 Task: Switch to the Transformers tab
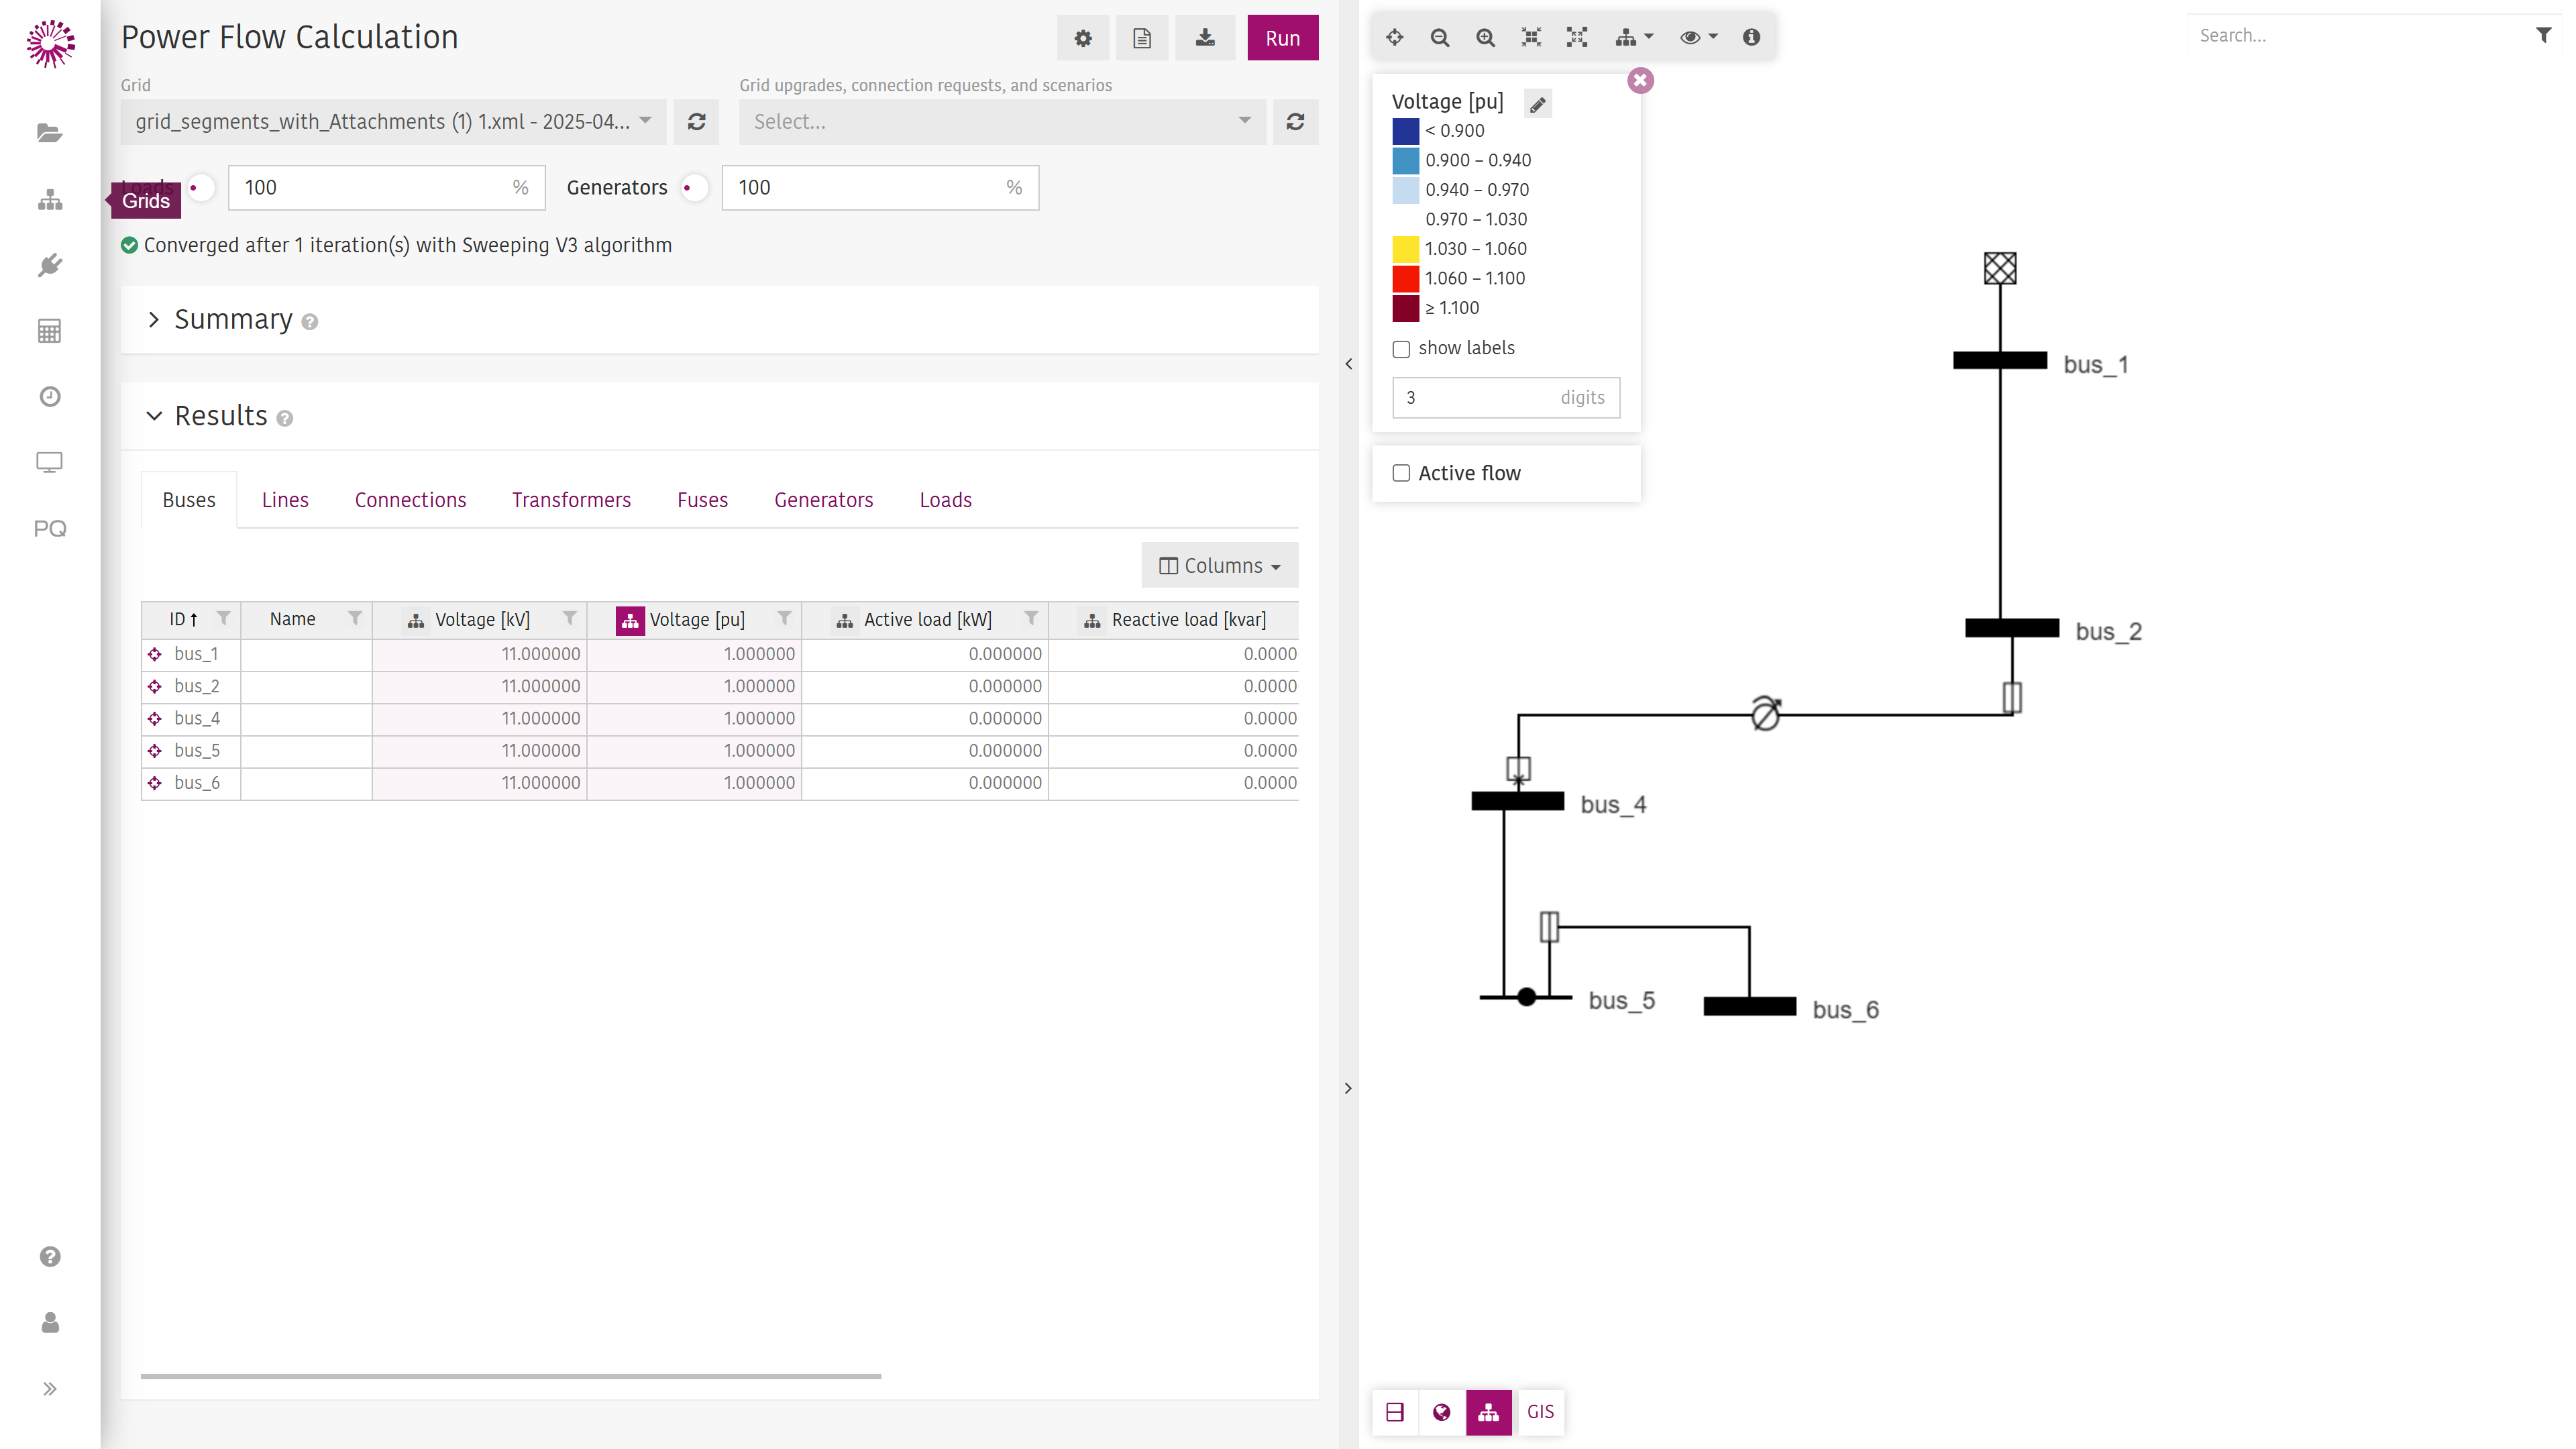tap(571, 500)
